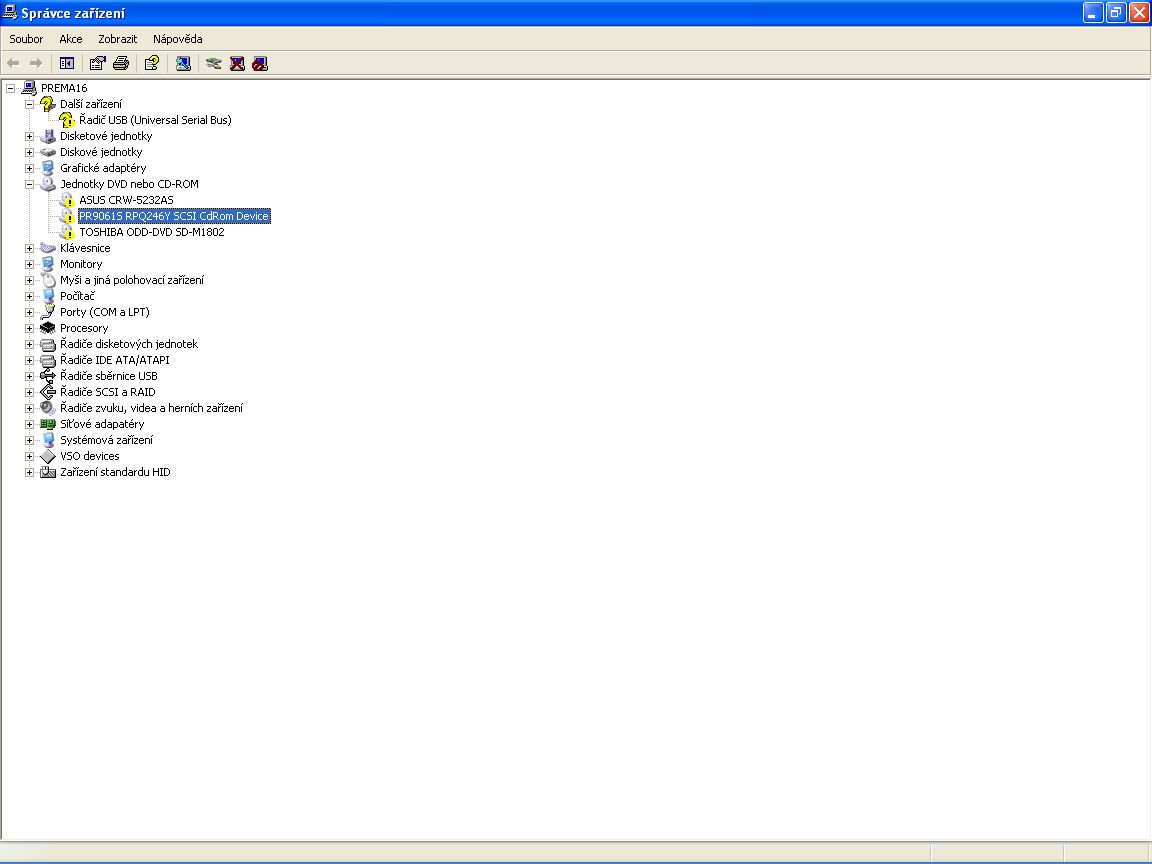Click the show/hide console tree toolbar icon
Viewport: 1152px width, 864px height.
[x=67, y=64]
